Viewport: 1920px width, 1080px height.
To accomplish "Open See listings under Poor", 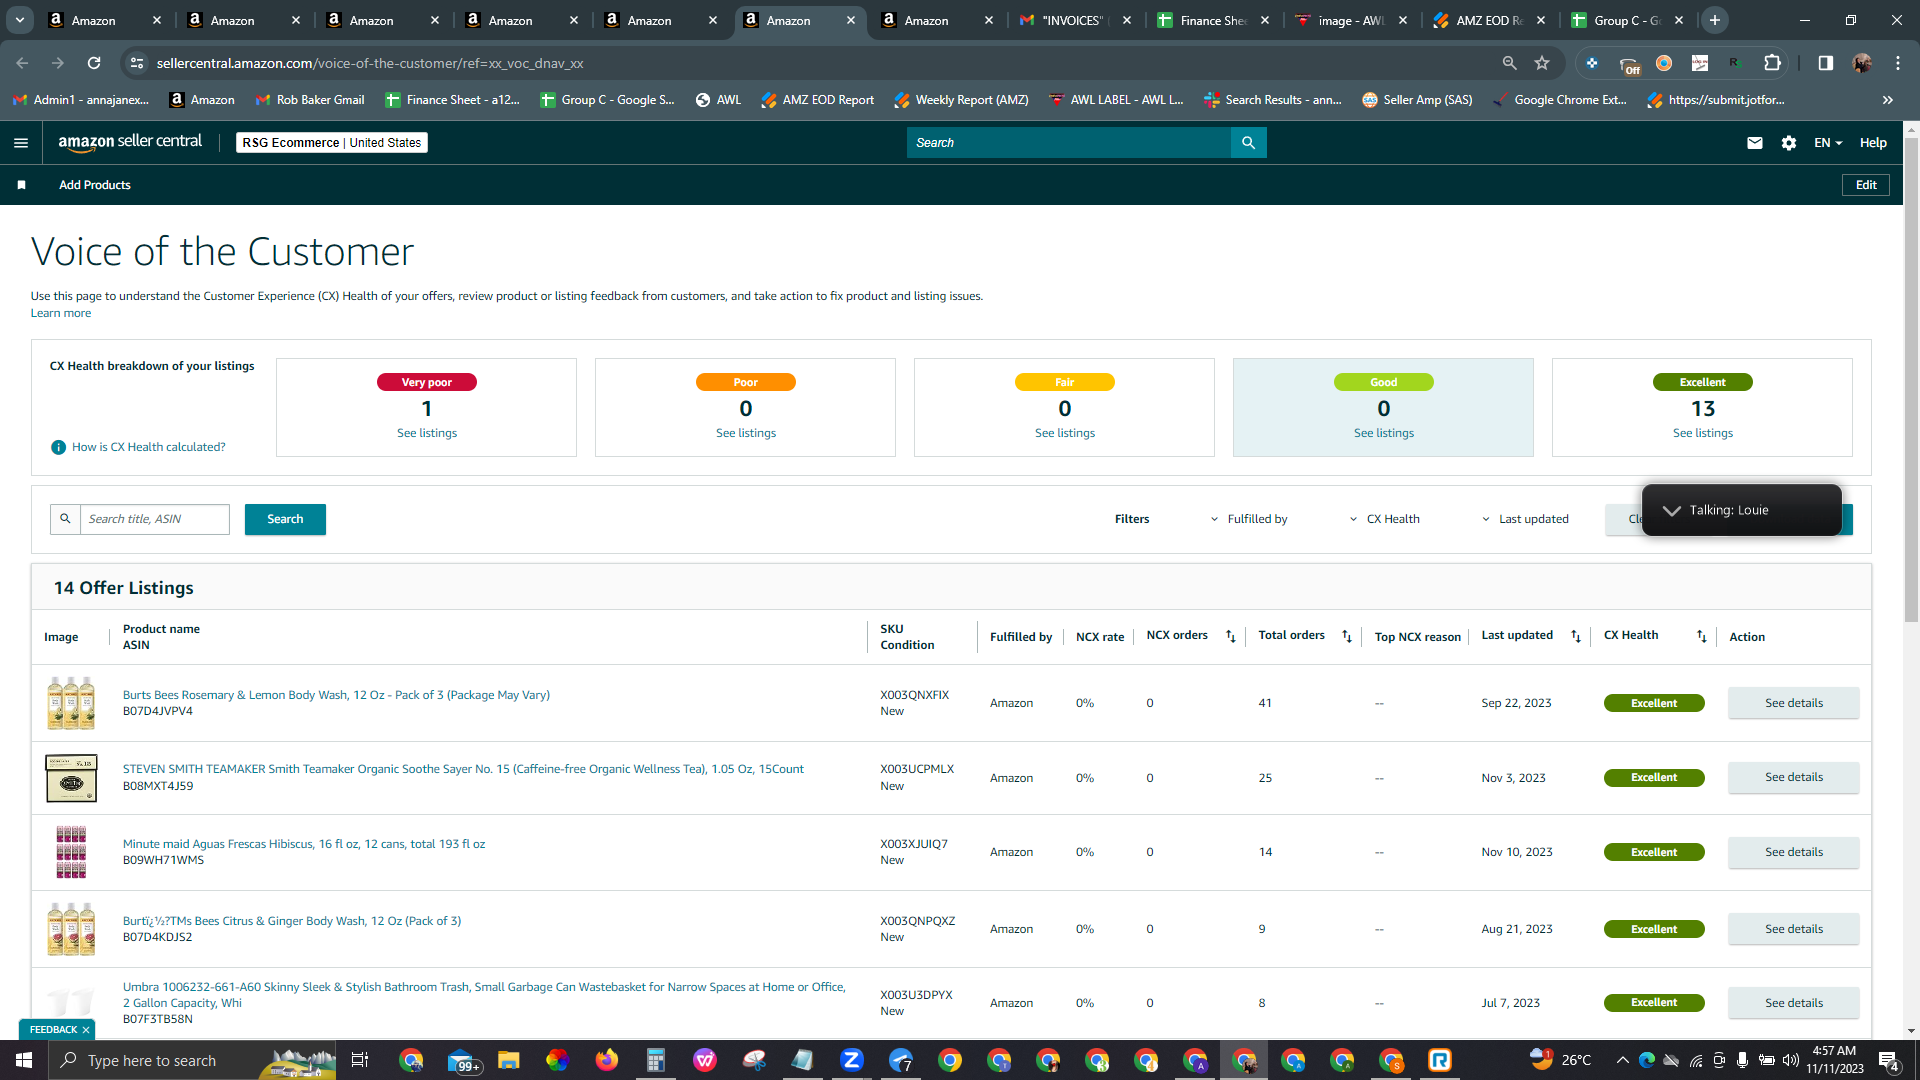I will (x=746, y=433).
